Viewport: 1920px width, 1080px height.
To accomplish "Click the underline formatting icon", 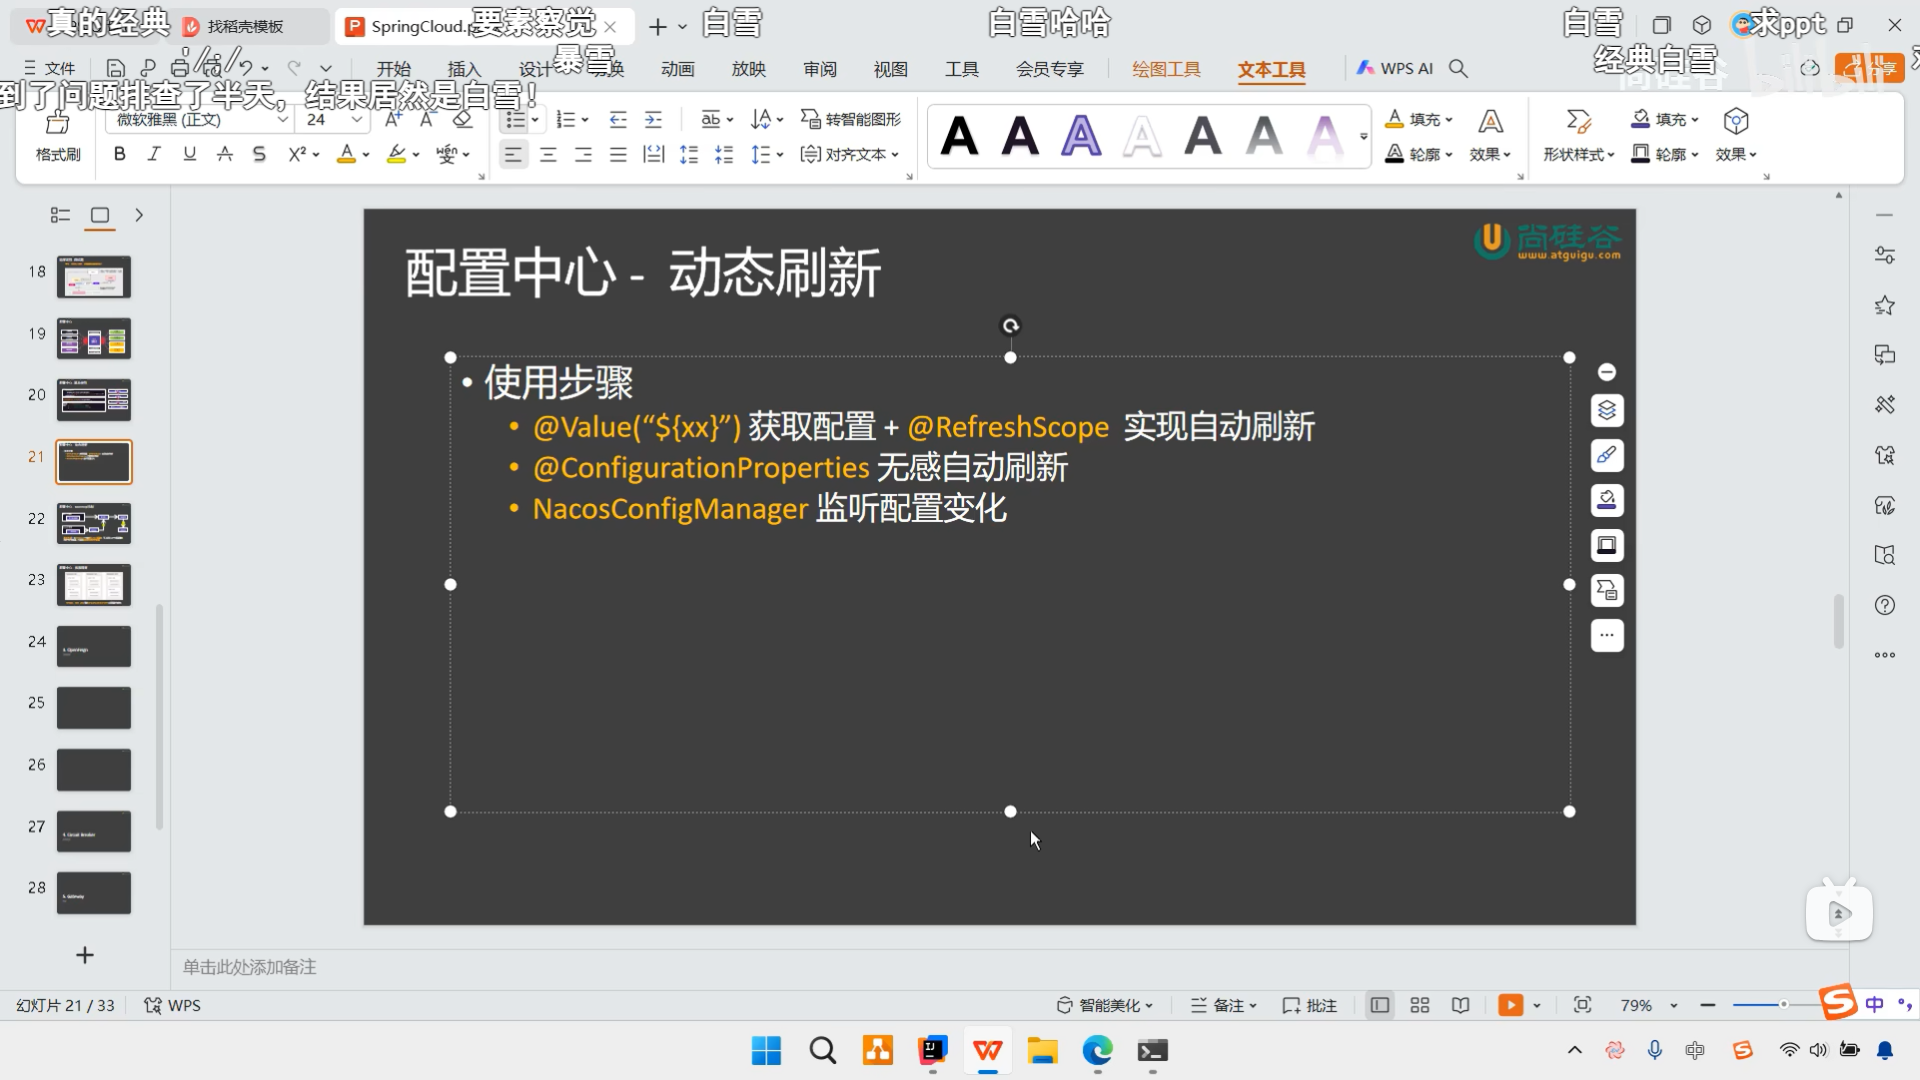I will [x=189, y=153].
